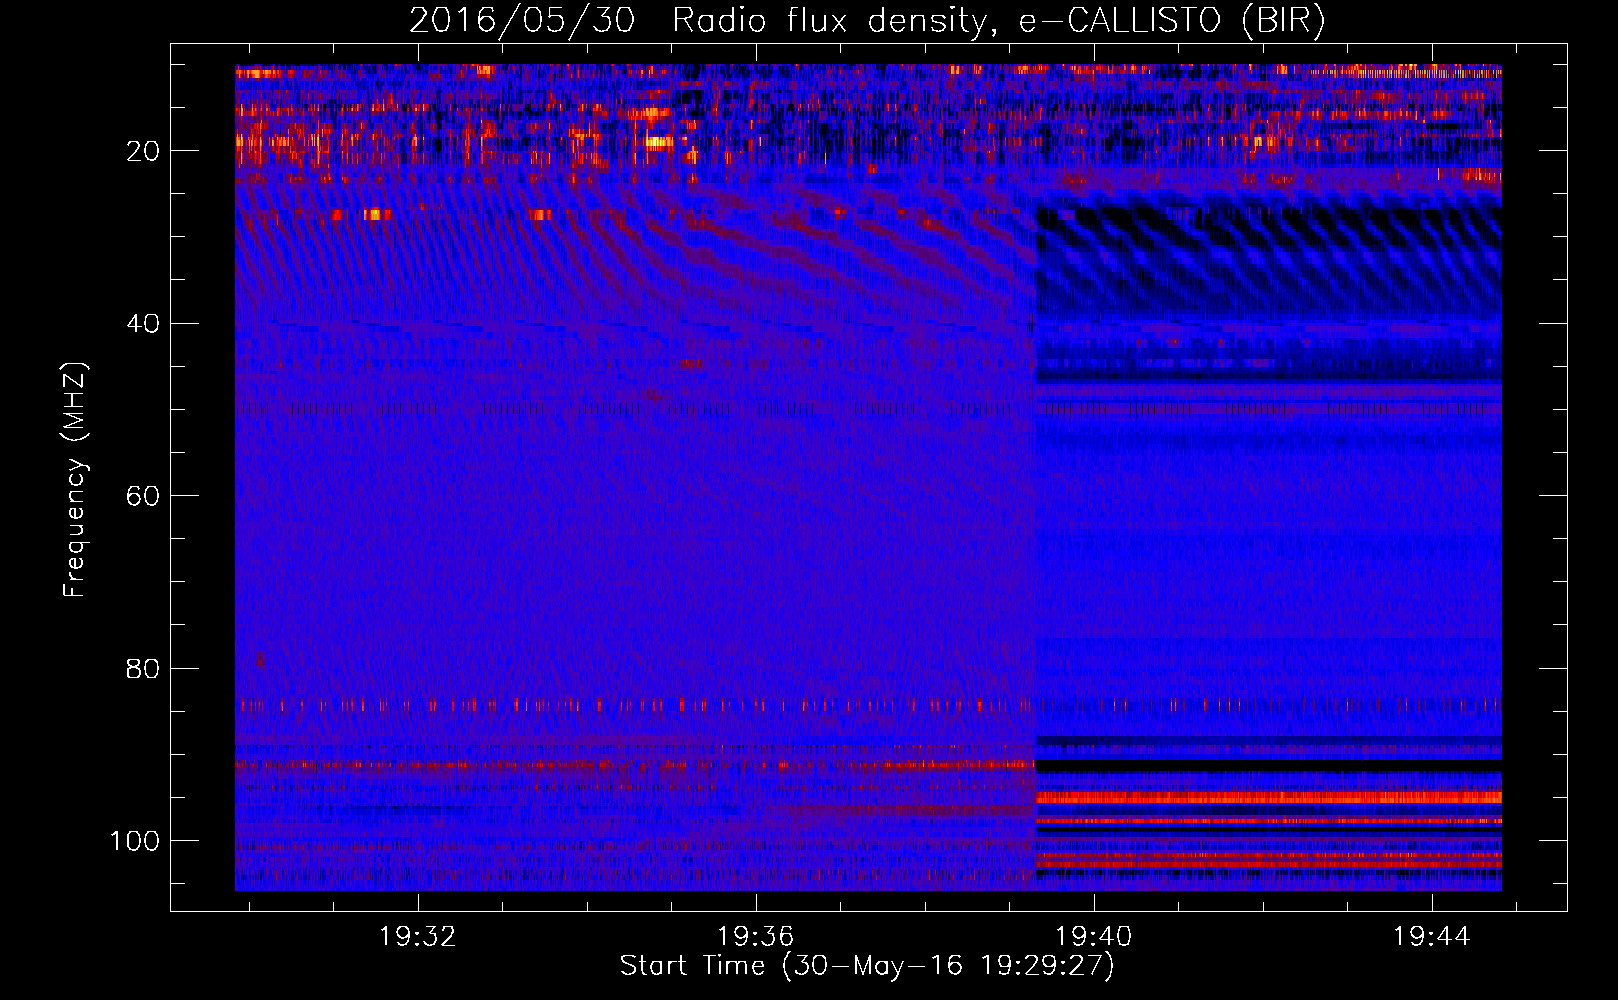The height and width of the screenshot is (1000, 1618).
Task: Click the 'Start Time (30-May-16 19:29:27)' axis label
Action: (x=866, y=966)
